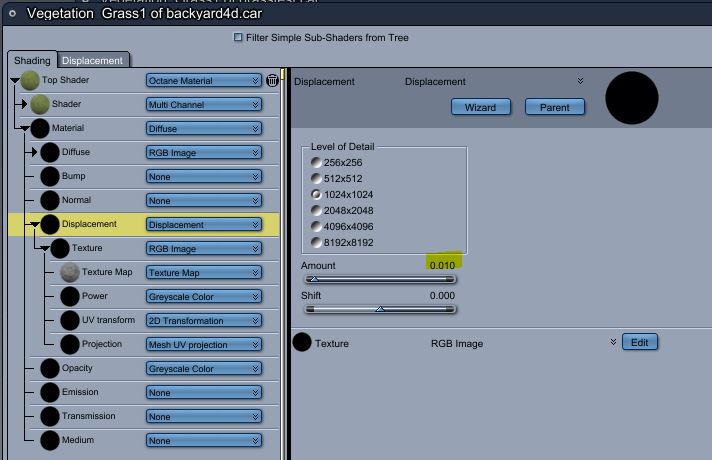Open the 2D Transformation dropdown

204,321
